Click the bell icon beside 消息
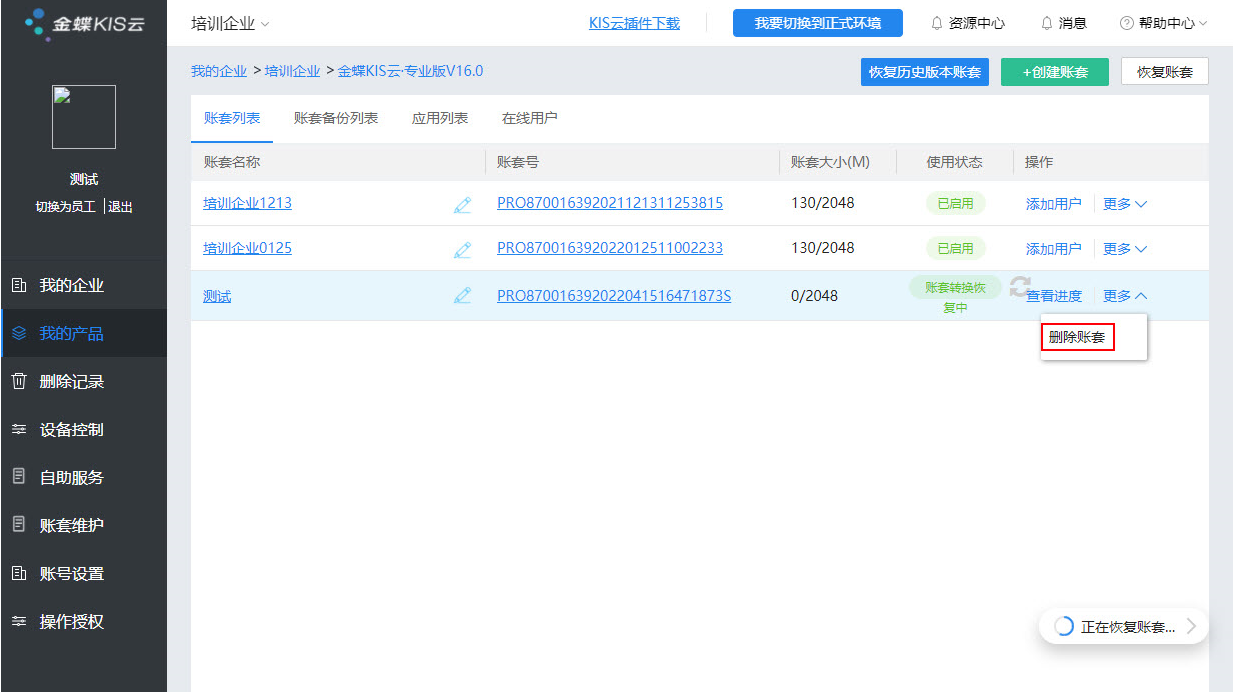Screen dimensions: 1234x692 click(x=1047, y=23)
